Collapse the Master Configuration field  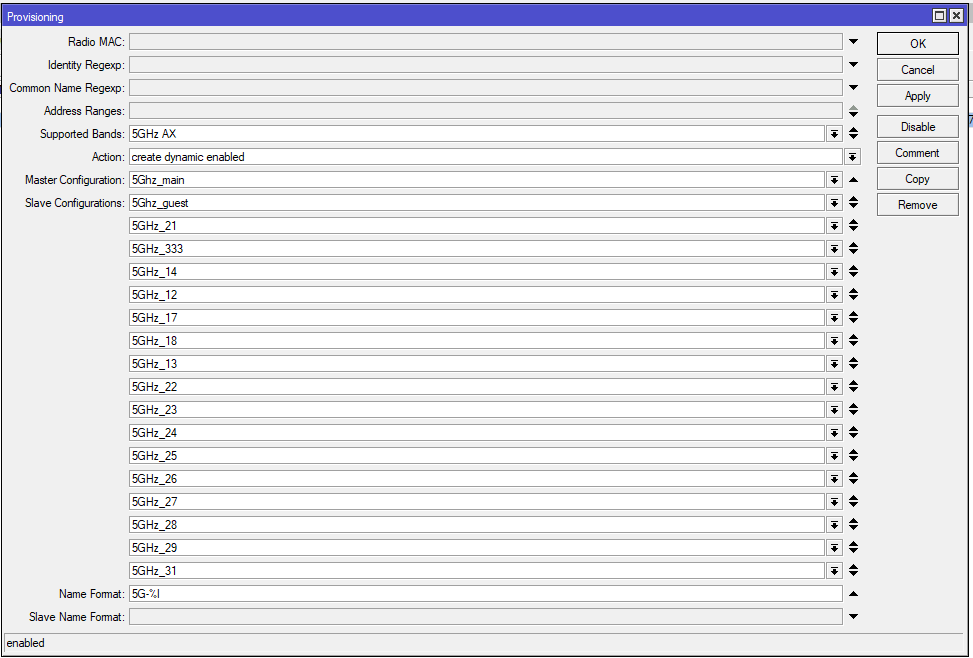(853, 180)
